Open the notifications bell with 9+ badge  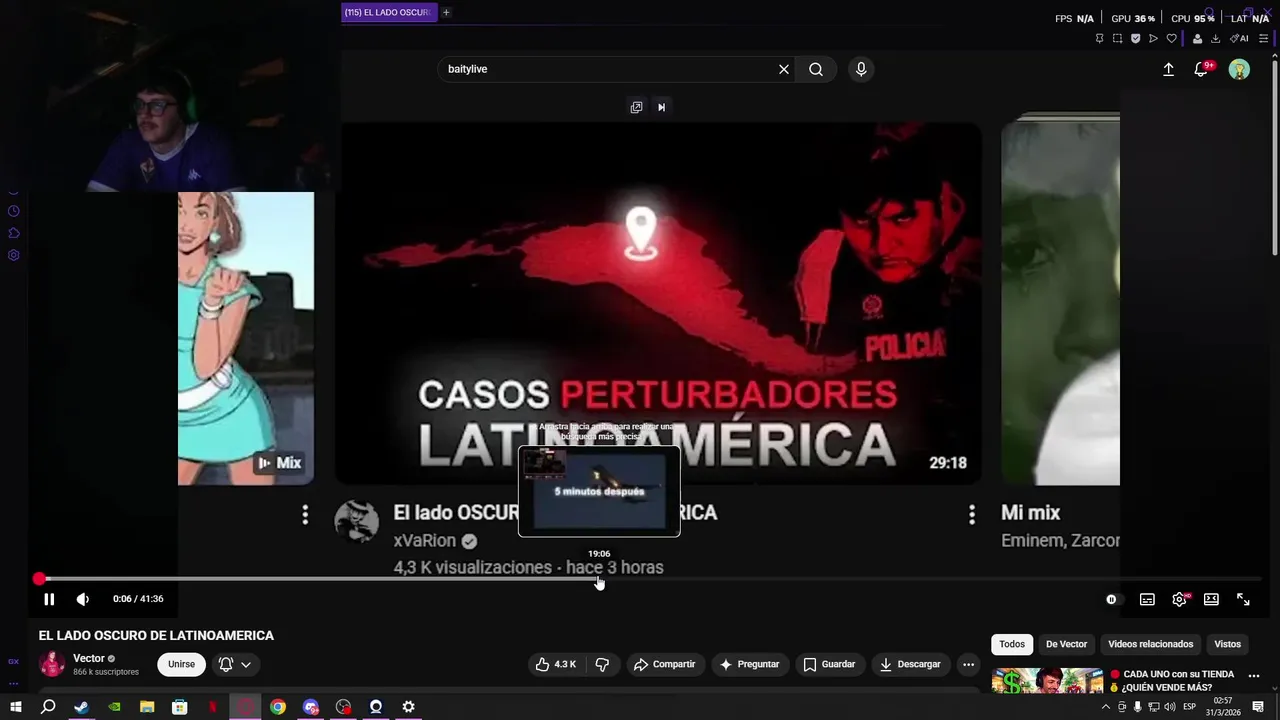click(x=1202, y=69)
